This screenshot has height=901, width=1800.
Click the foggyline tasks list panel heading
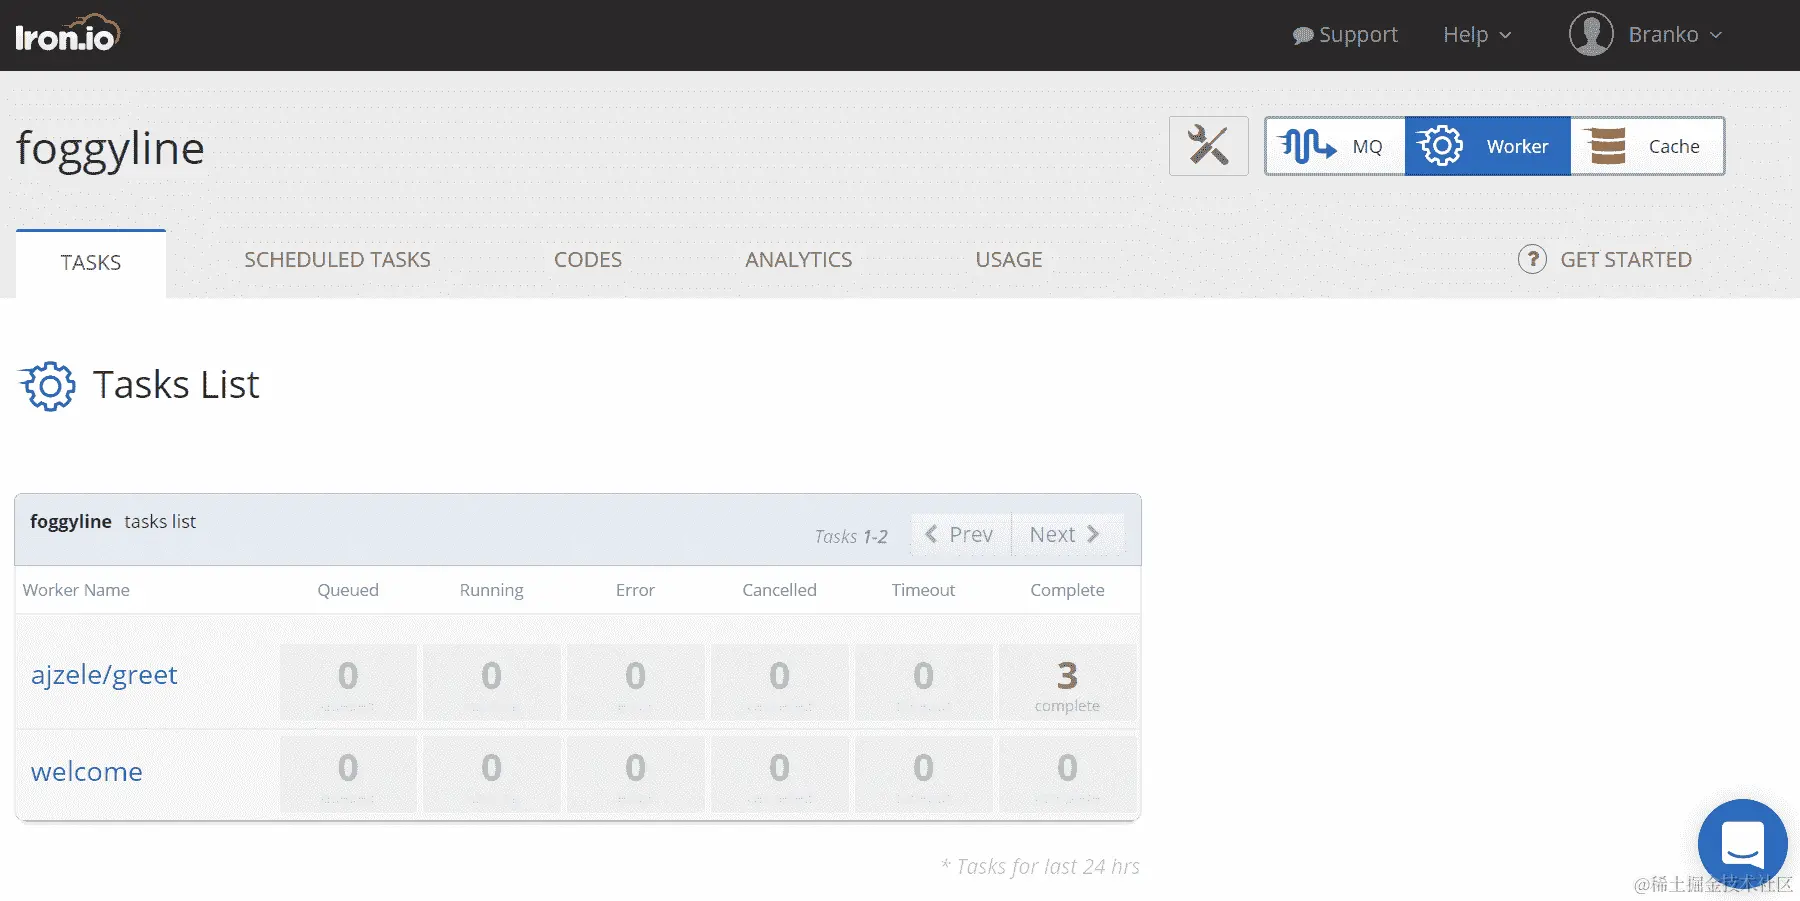[113, 522]
